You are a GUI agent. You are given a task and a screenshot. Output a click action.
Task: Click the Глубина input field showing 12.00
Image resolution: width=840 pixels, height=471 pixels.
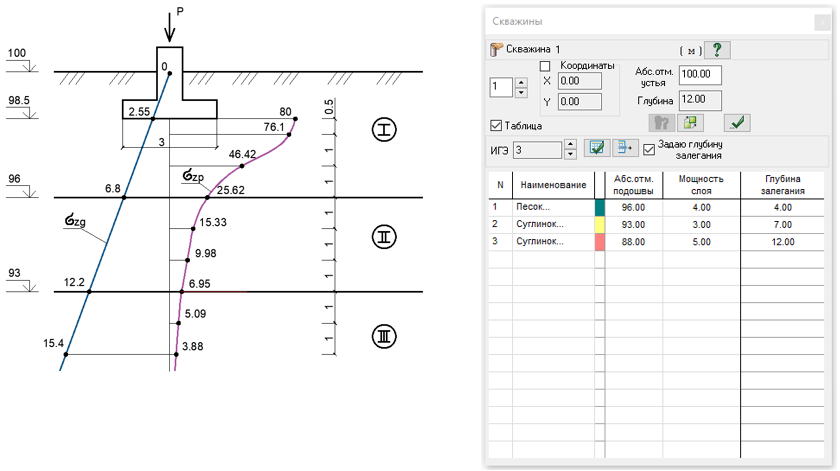[x=699, y=99]
